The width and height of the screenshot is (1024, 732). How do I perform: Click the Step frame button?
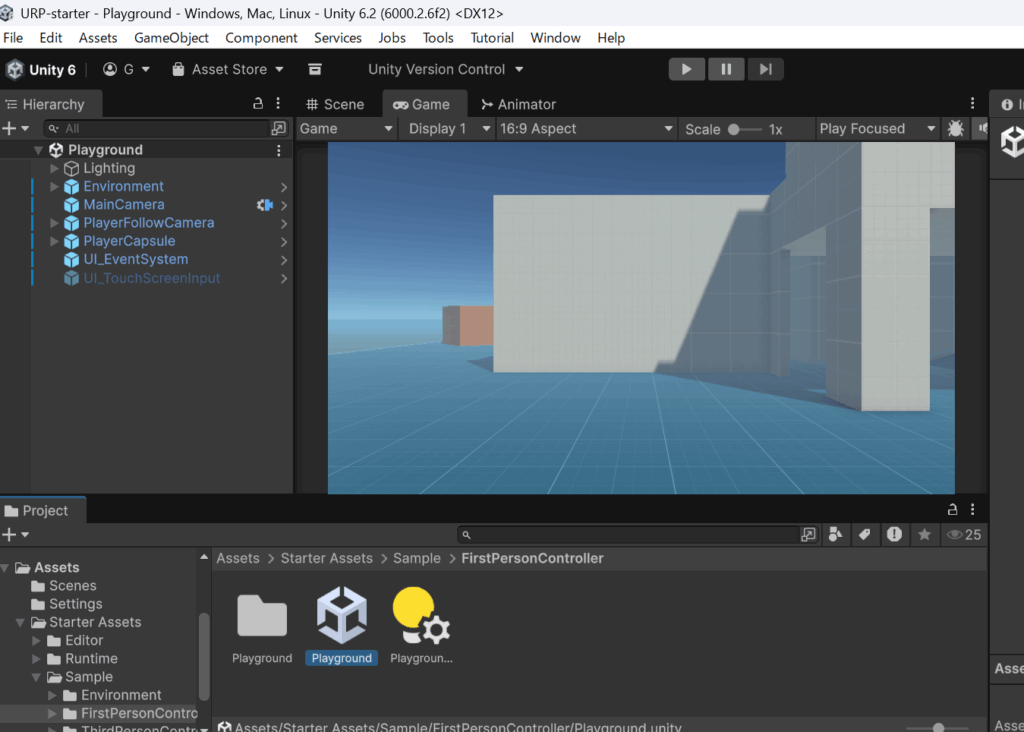765,69
